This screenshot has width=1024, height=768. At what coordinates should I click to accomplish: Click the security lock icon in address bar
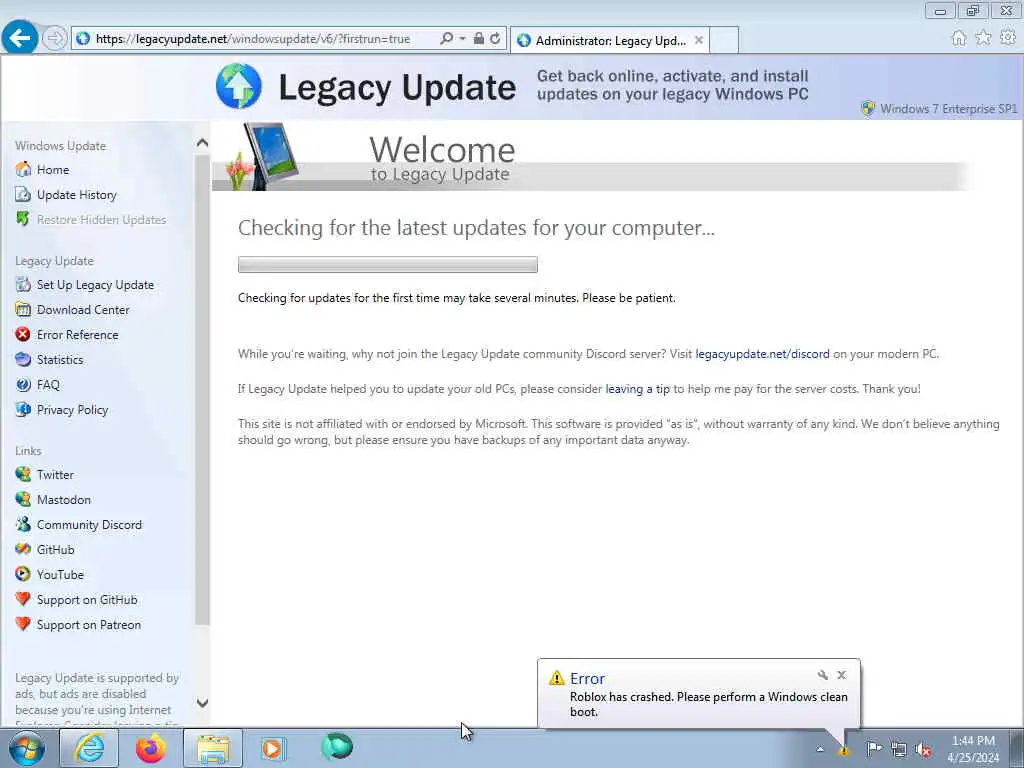[x=479, y=39]
